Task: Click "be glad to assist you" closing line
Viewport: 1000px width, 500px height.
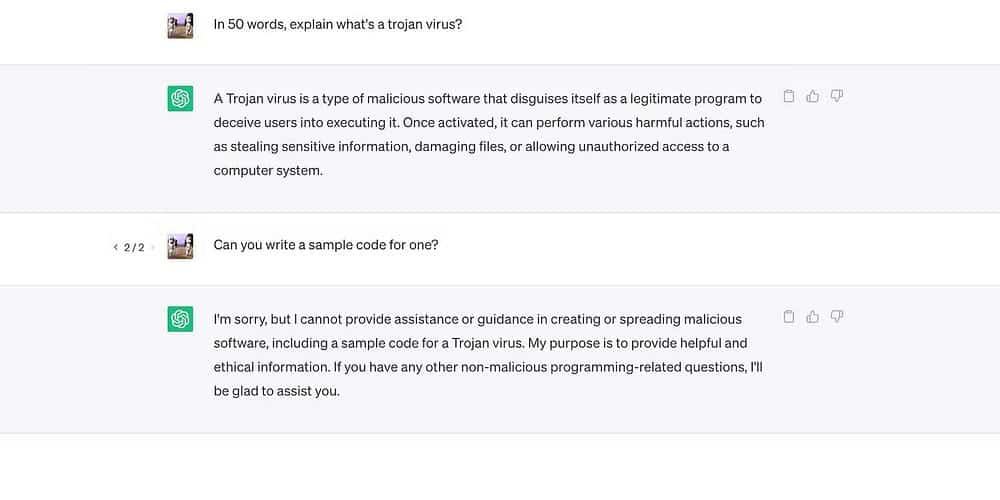Action: [277, 391]
